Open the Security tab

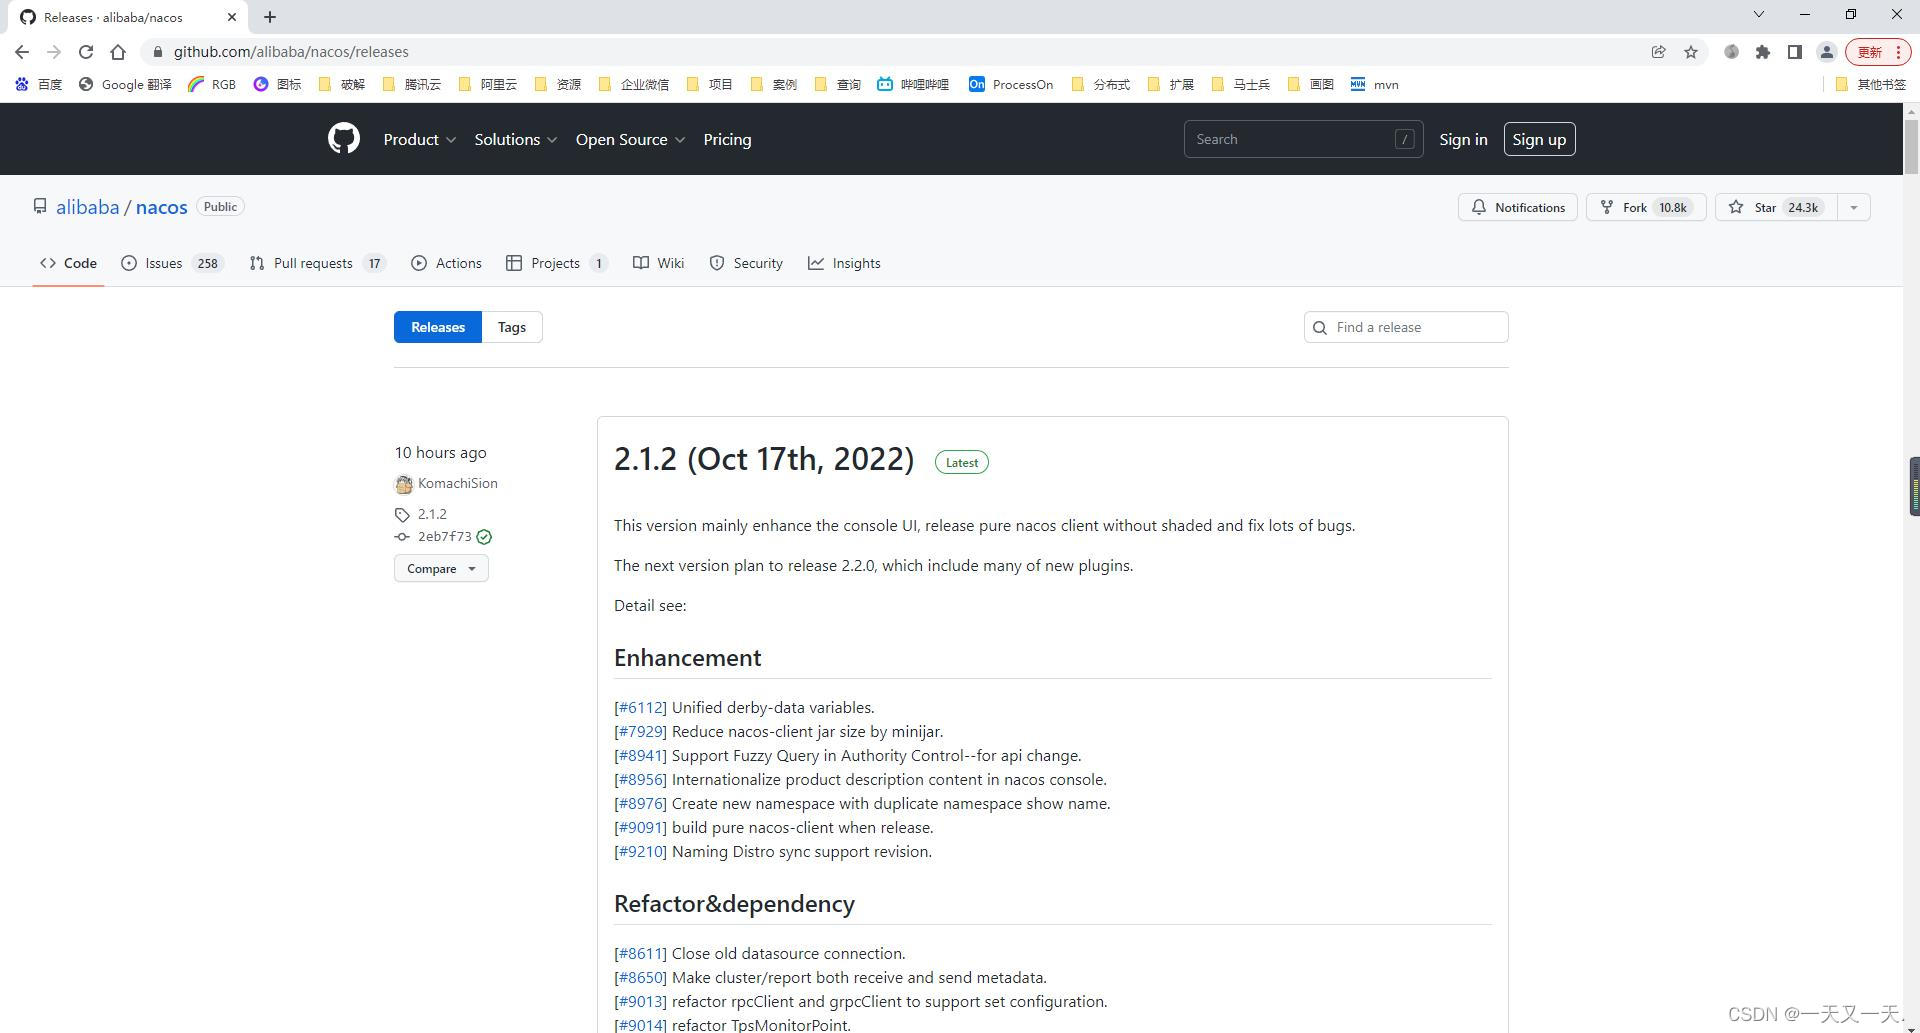tap(746, 263)
